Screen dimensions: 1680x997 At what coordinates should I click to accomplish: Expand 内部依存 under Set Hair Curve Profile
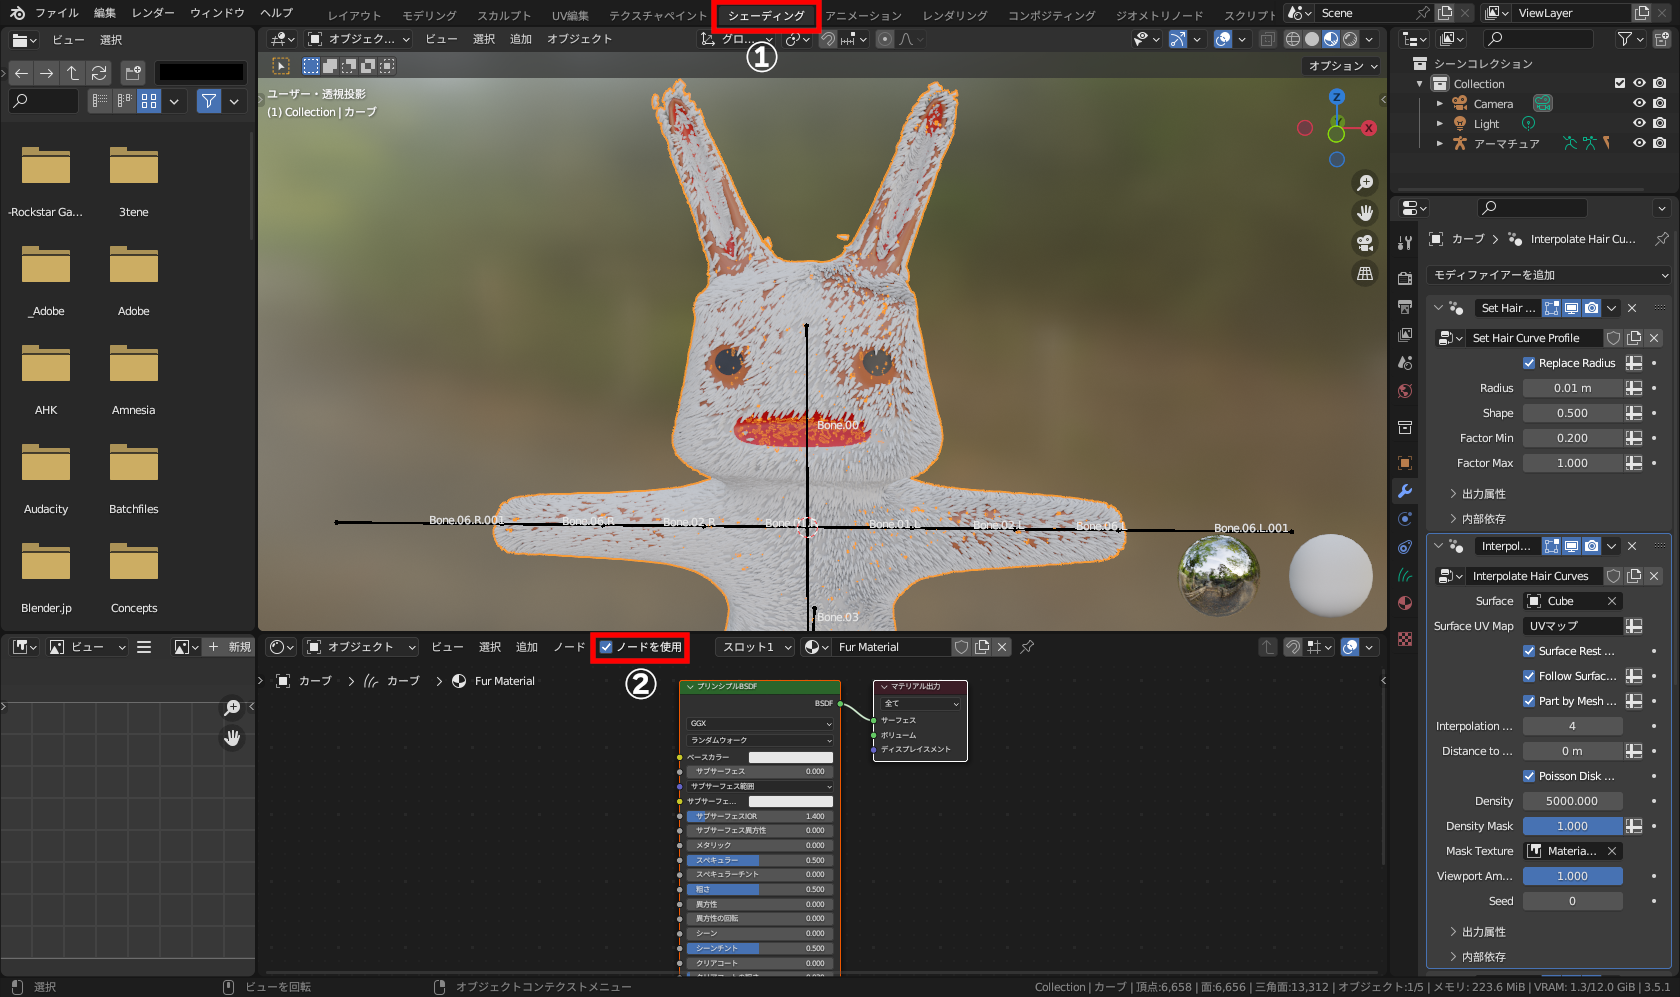[1483, 519]
